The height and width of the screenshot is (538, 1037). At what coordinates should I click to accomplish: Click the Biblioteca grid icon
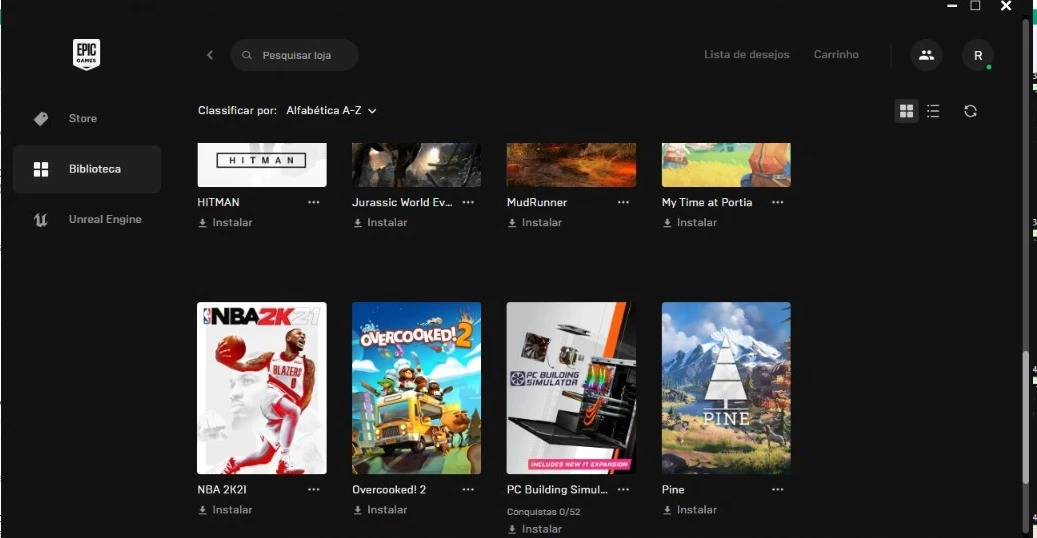coord(41,169)
